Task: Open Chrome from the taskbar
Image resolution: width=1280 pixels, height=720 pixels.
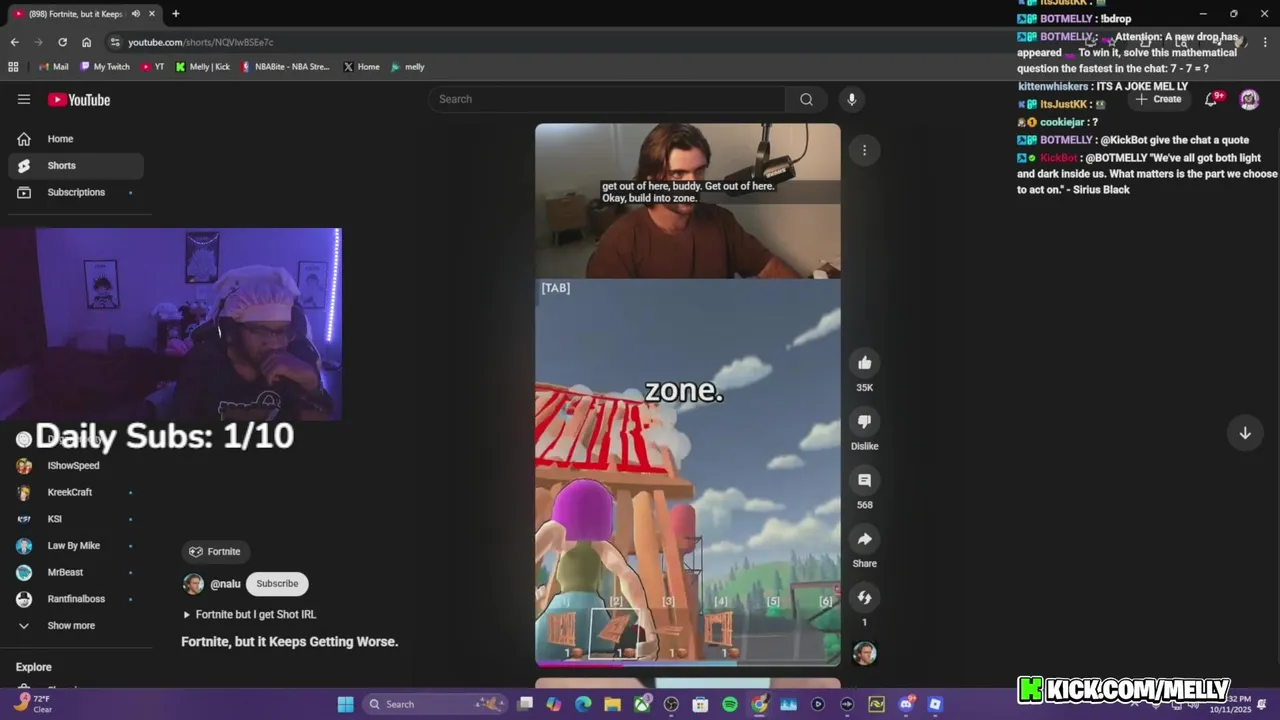Action: 759,704
